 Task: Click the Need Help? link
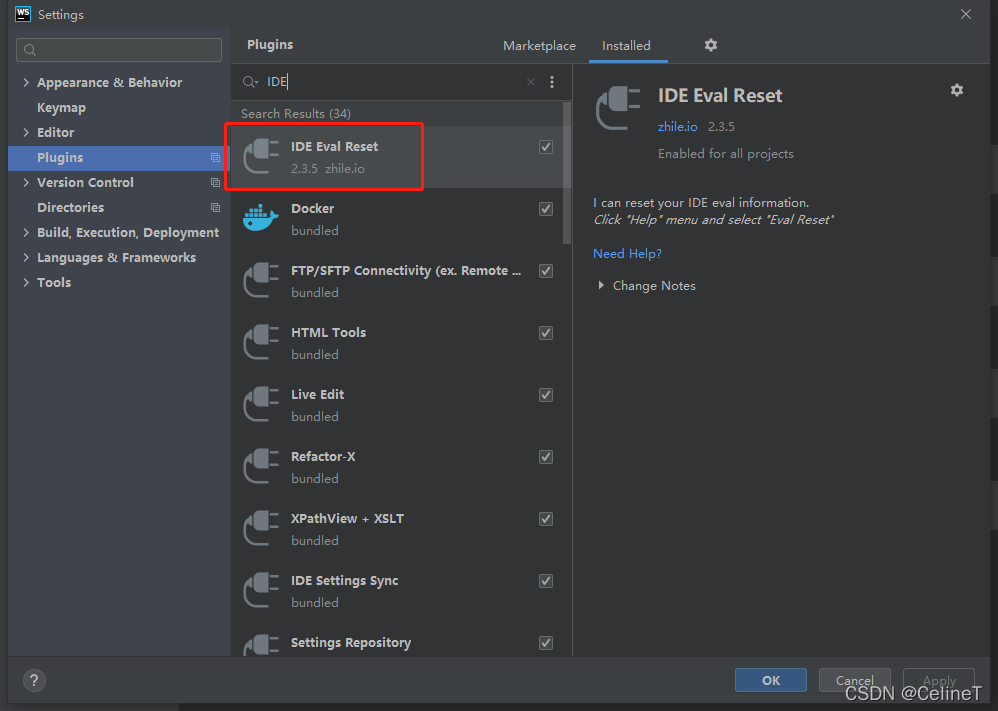627,253
